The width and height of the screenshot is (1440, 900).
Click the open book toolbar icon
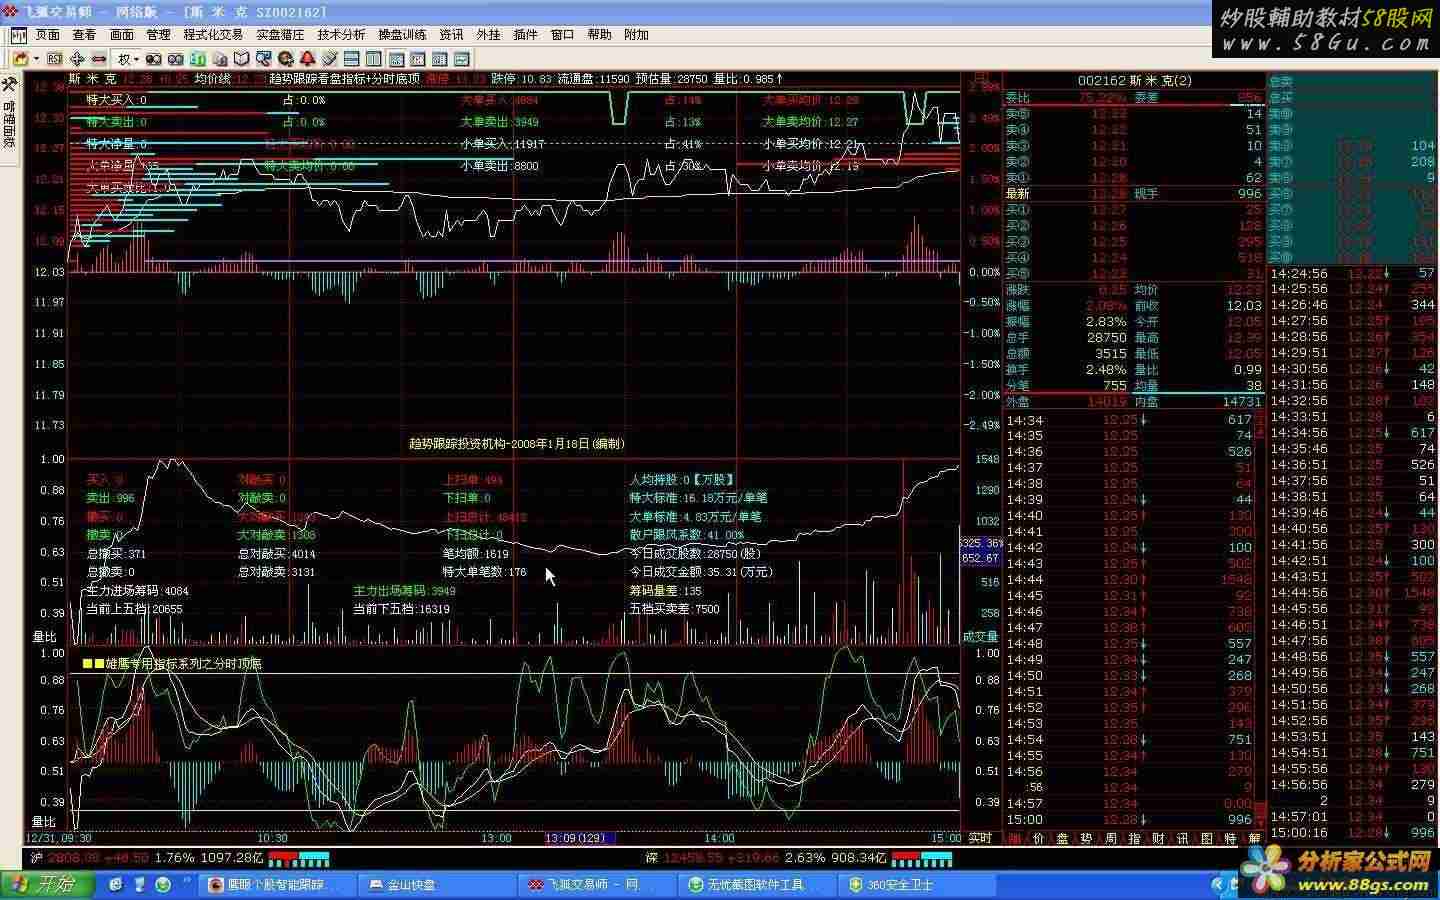click(x=242, y=59)
